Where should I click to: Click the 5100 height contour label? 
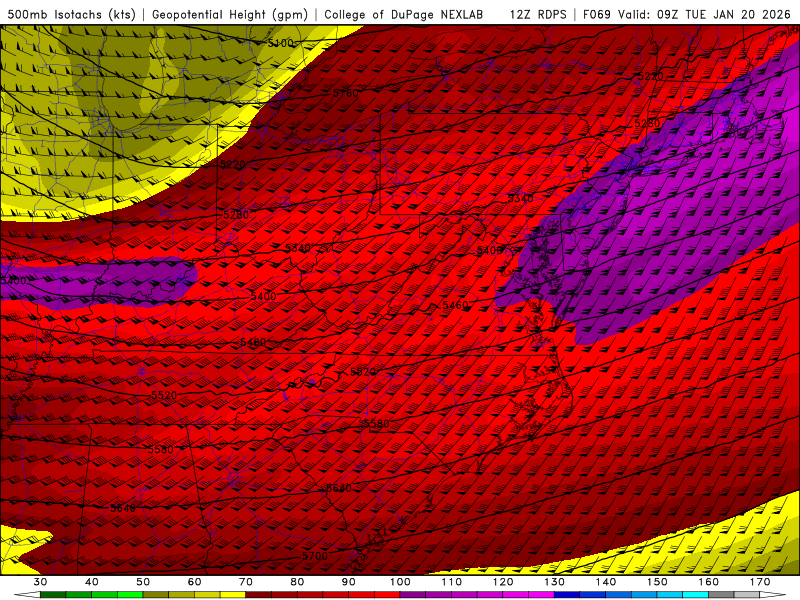281,43
